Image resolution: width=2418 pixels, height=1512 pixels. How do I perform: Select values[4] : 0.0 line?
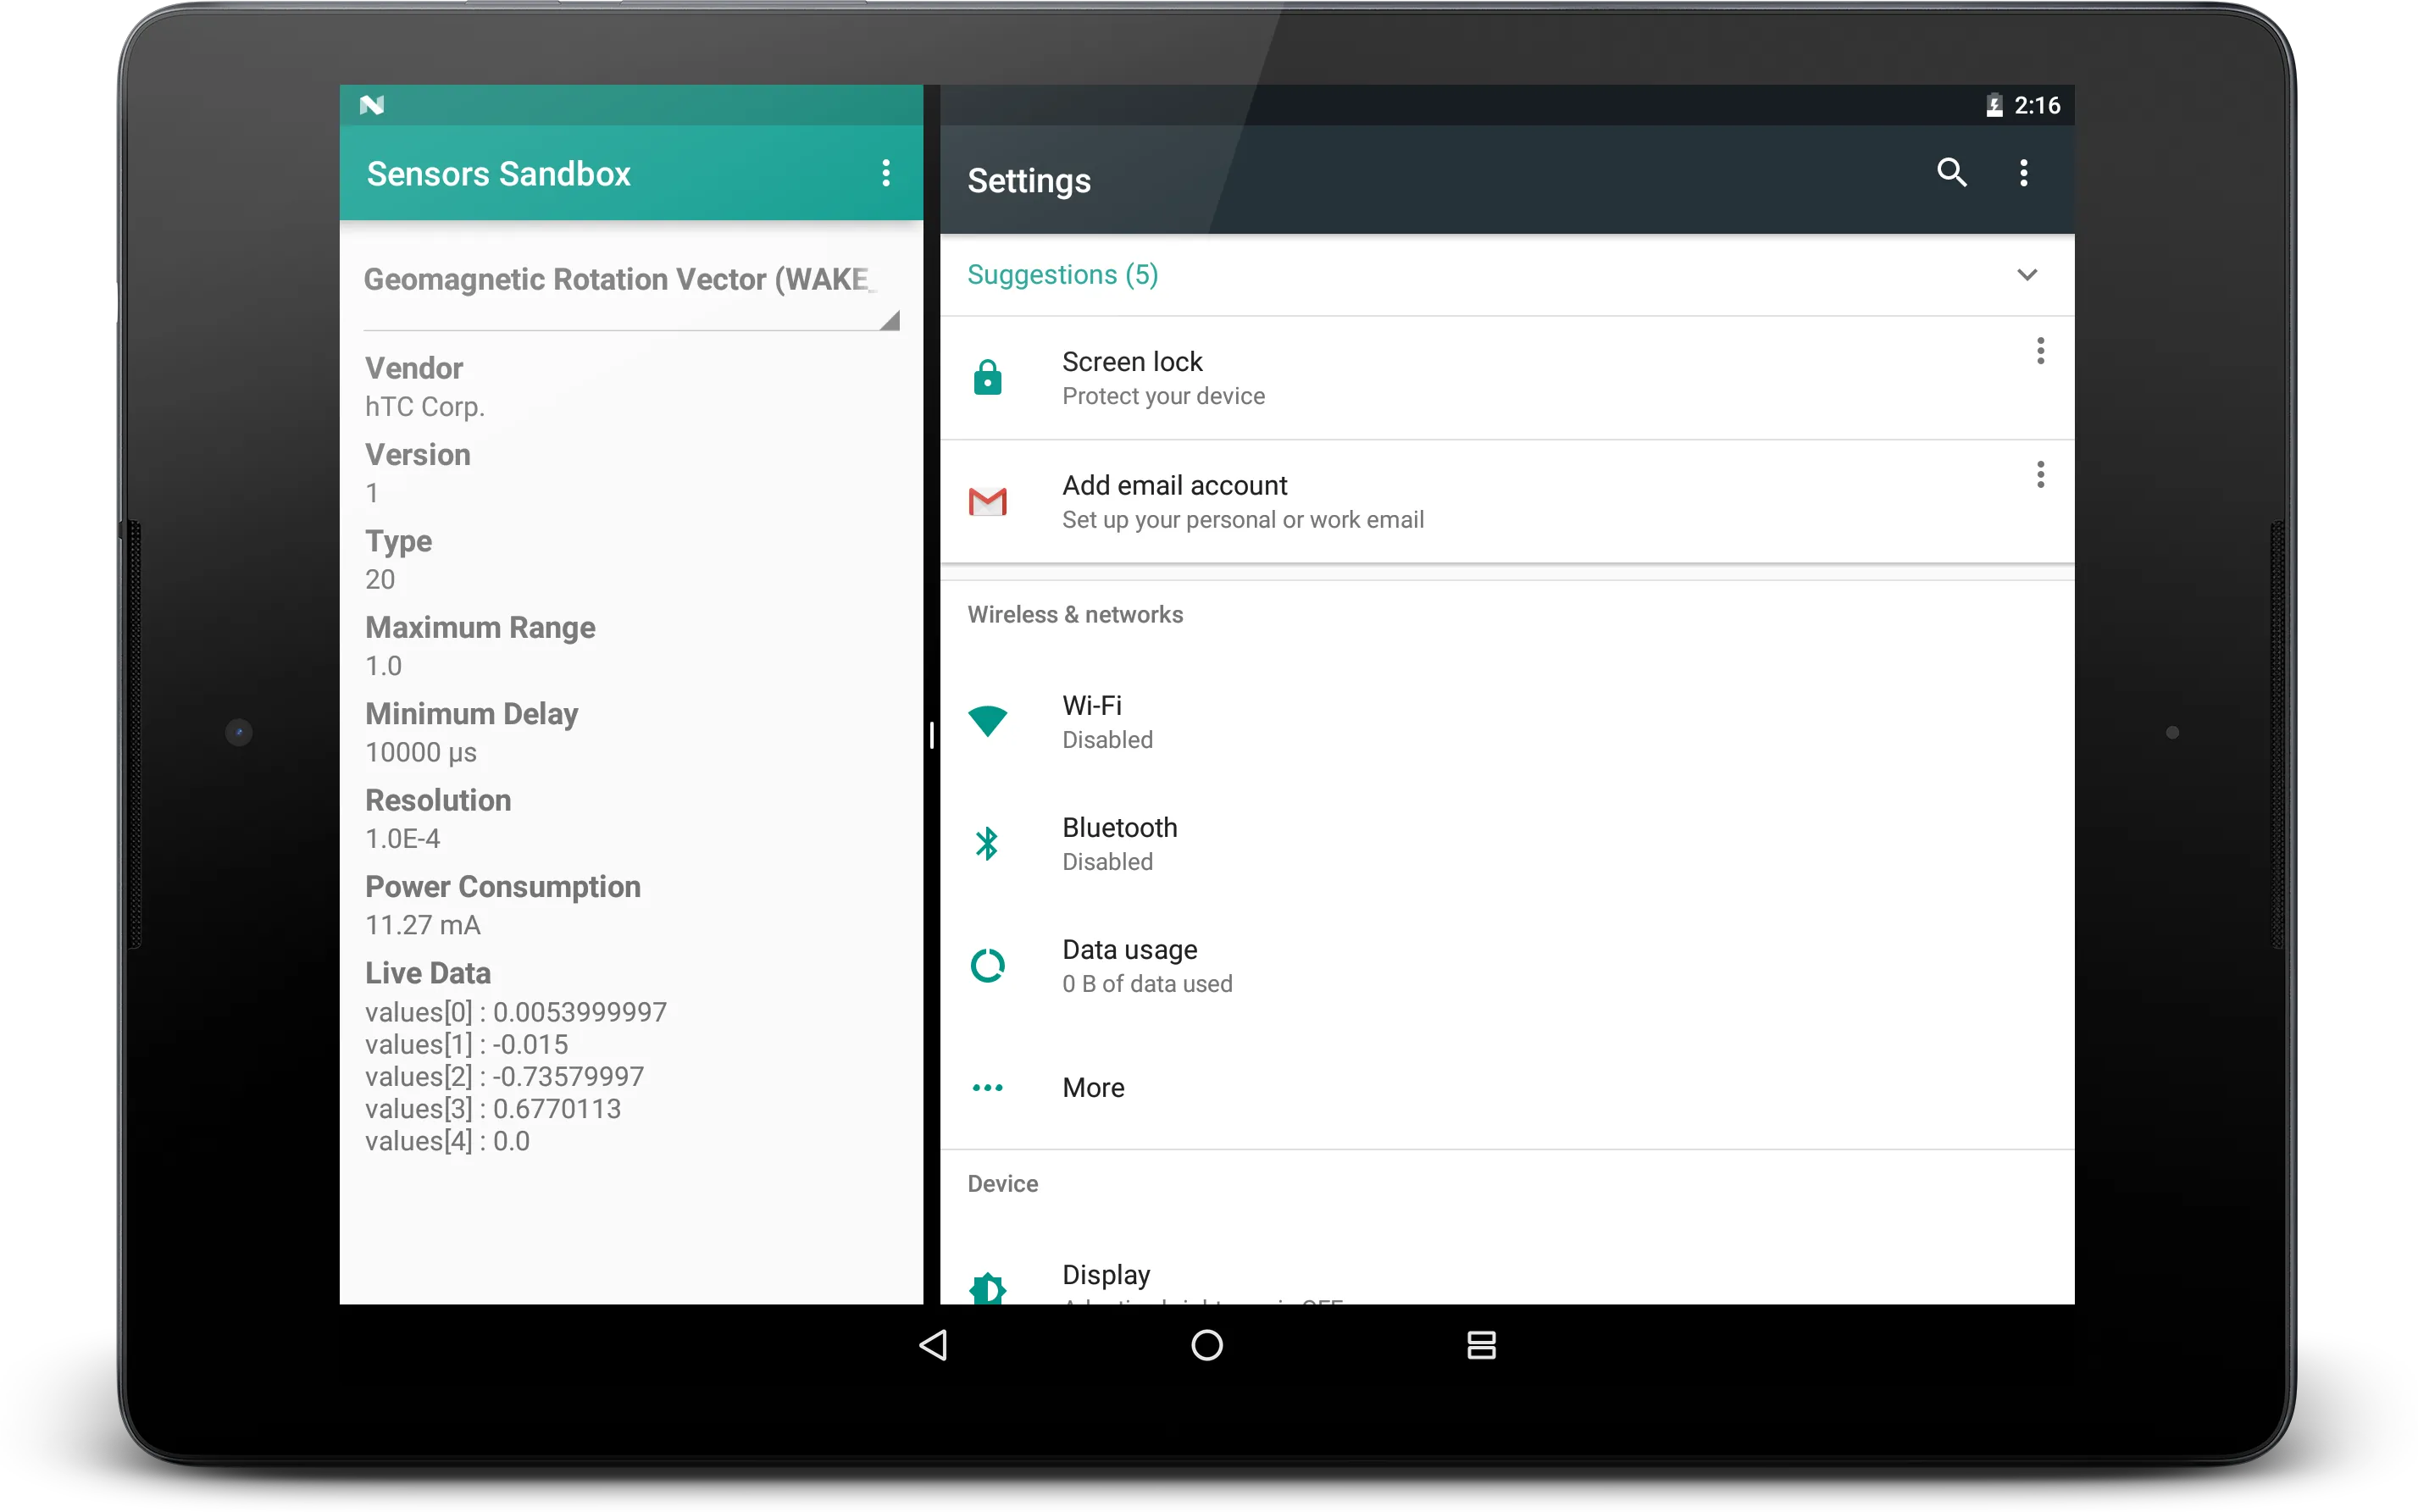[447, 1141]
